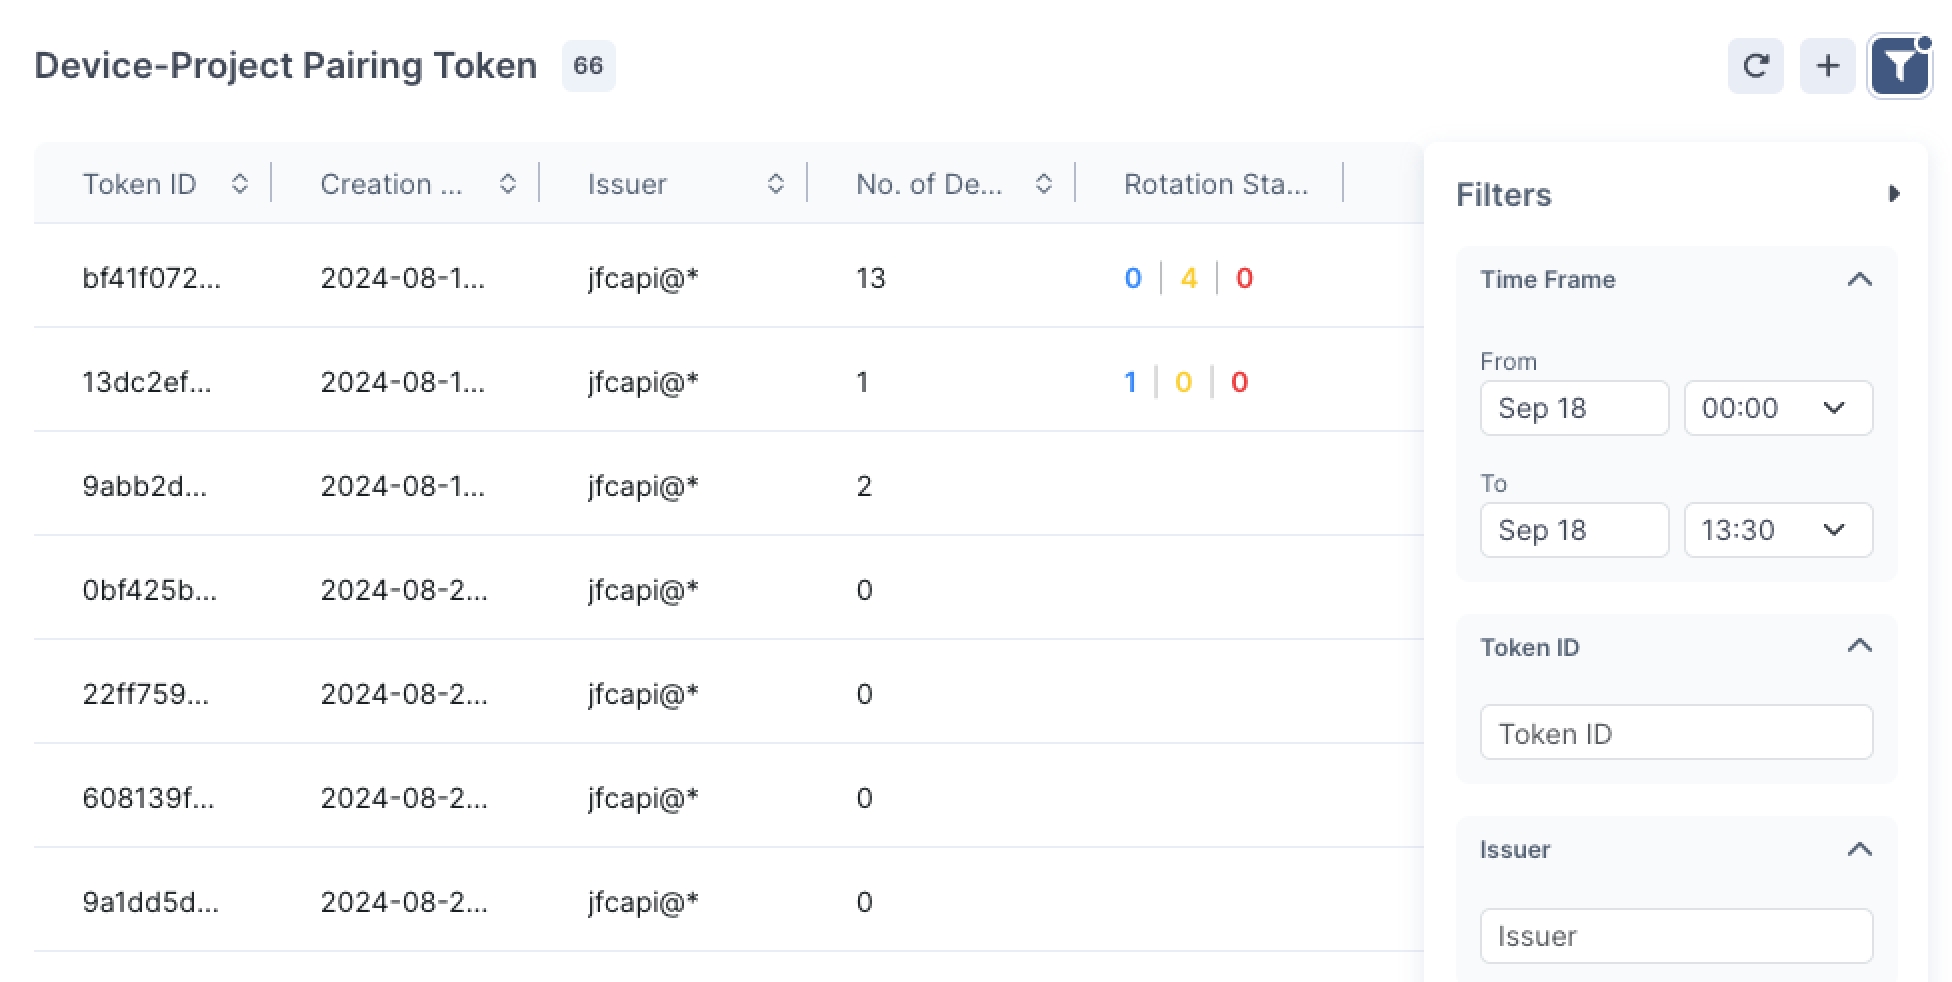Click the plus icon to add token
The width and height of the screenshot is (1952, 982).
click(x=1827, y=66)
